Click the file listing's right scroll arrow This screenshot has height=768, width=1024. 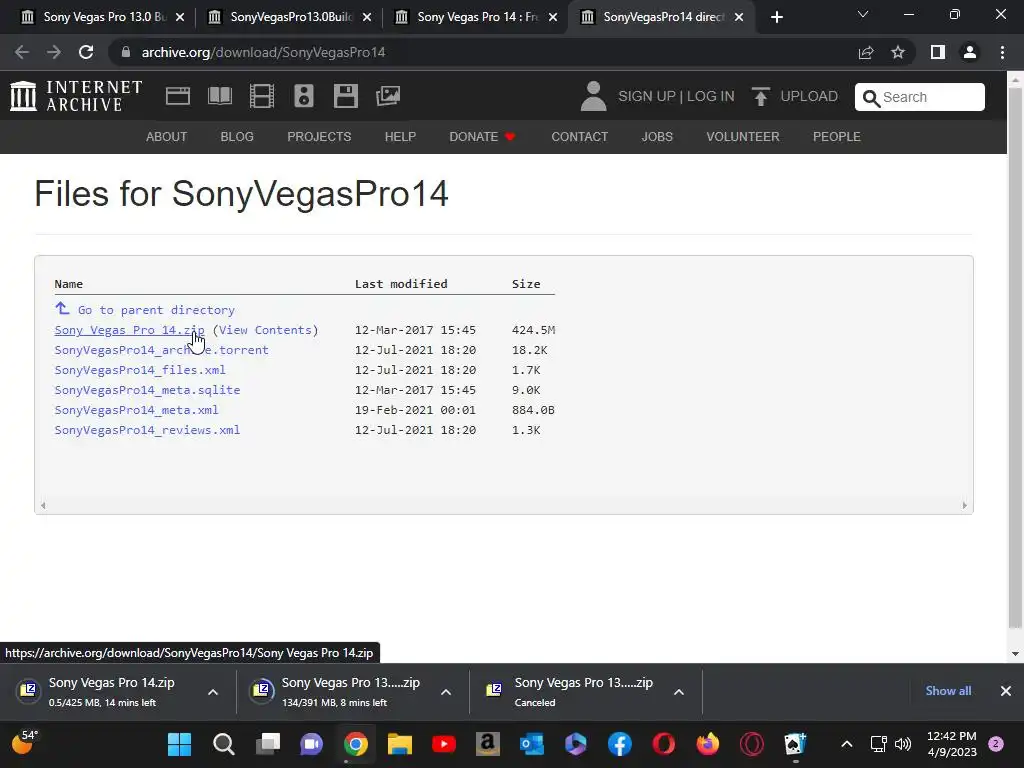[x=965, y=505]
